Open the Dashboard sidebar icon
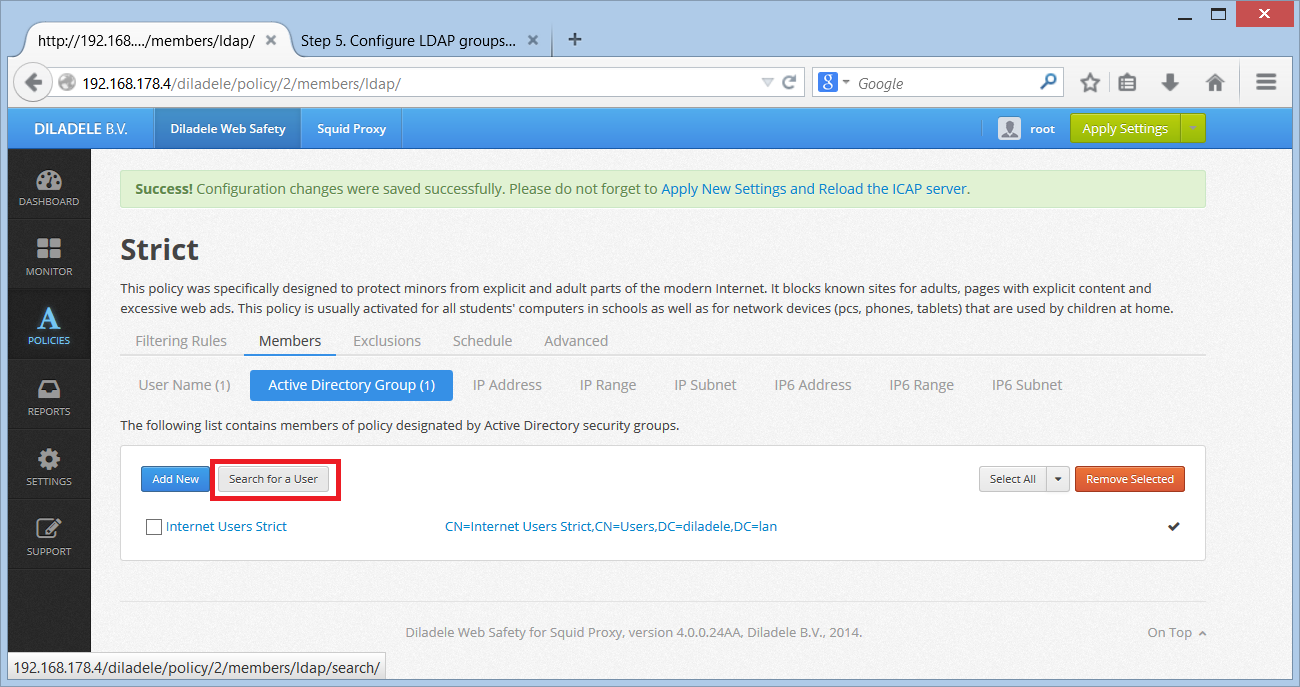1300x687 pixels. [x=49, y=187]
